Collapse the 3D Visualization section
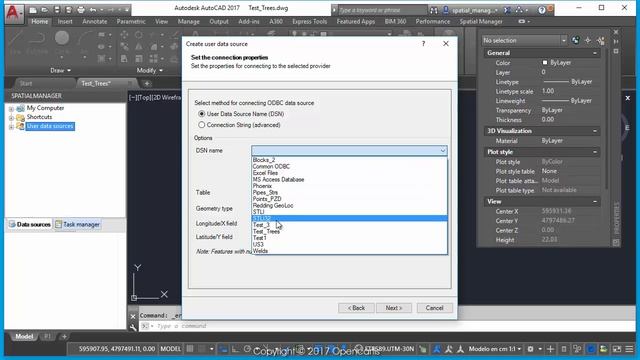This screenshot has height=360, width=640. click(x=595, y=131)
